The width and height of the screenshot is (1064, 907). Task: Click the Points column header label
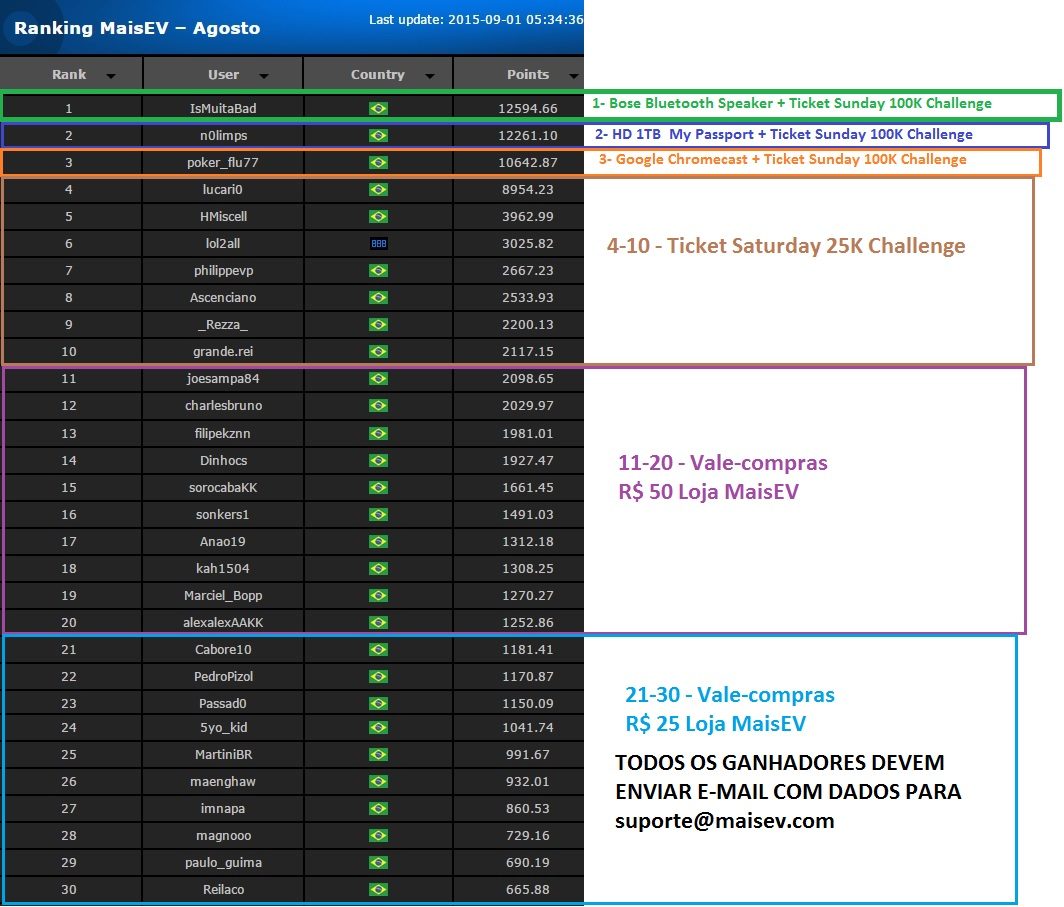point(528,75)
